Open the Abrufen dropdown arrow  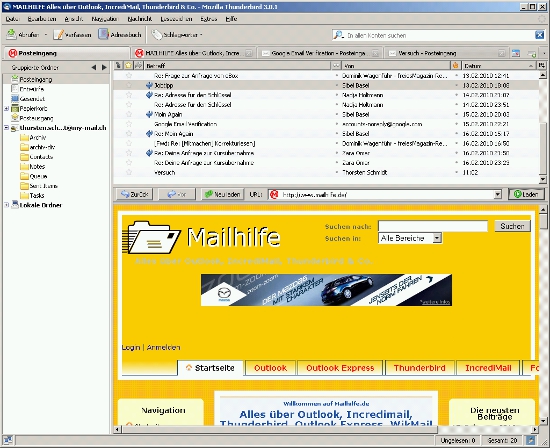click(46, 35)
